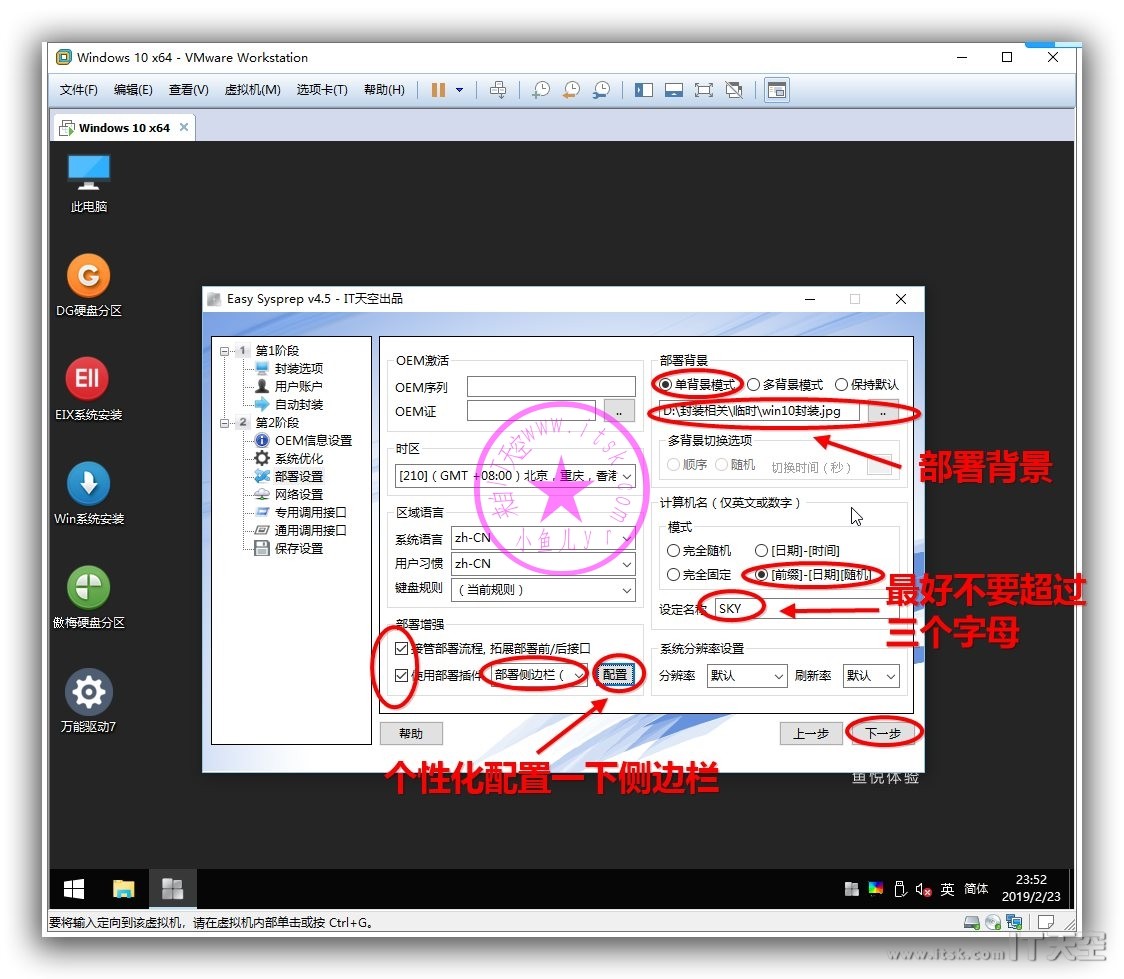Click the revert to snapshot toolbar icon

point(571,90)
